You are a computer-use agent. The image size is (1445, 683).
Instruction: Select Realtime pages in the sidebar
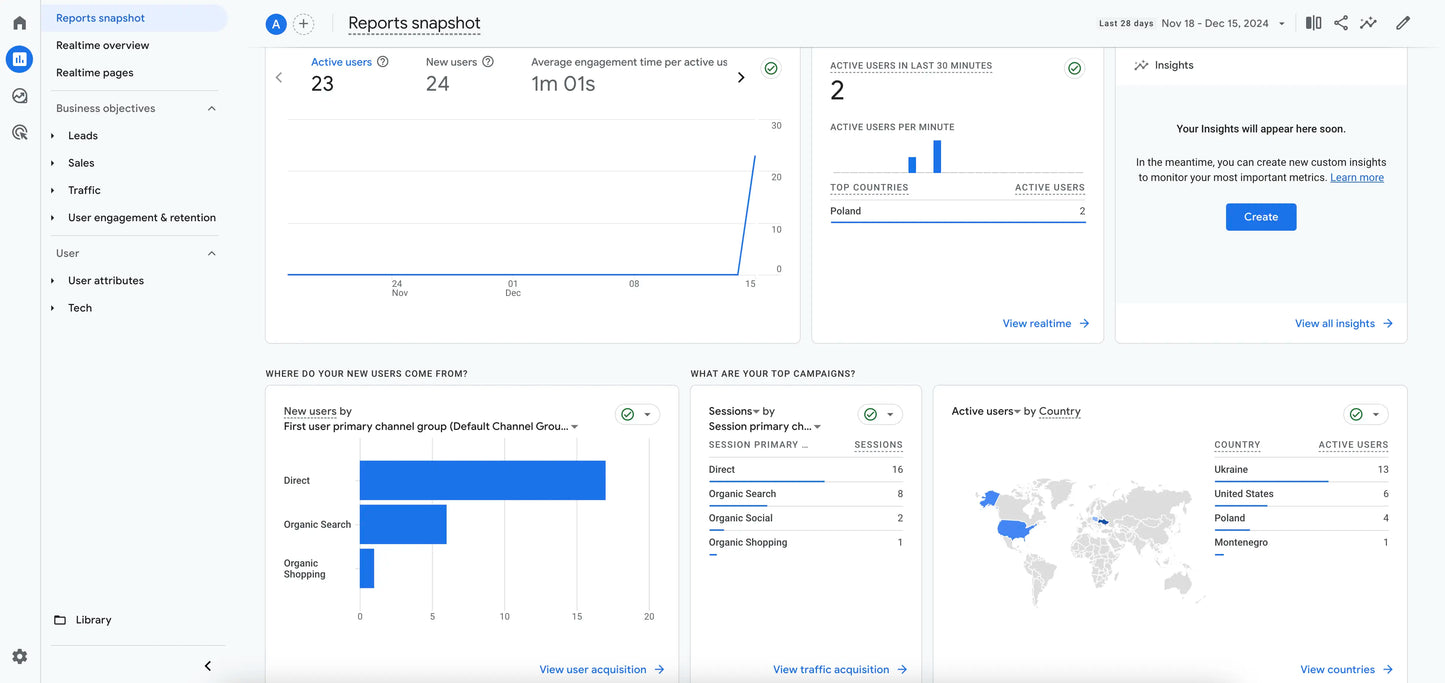[94, 73]
